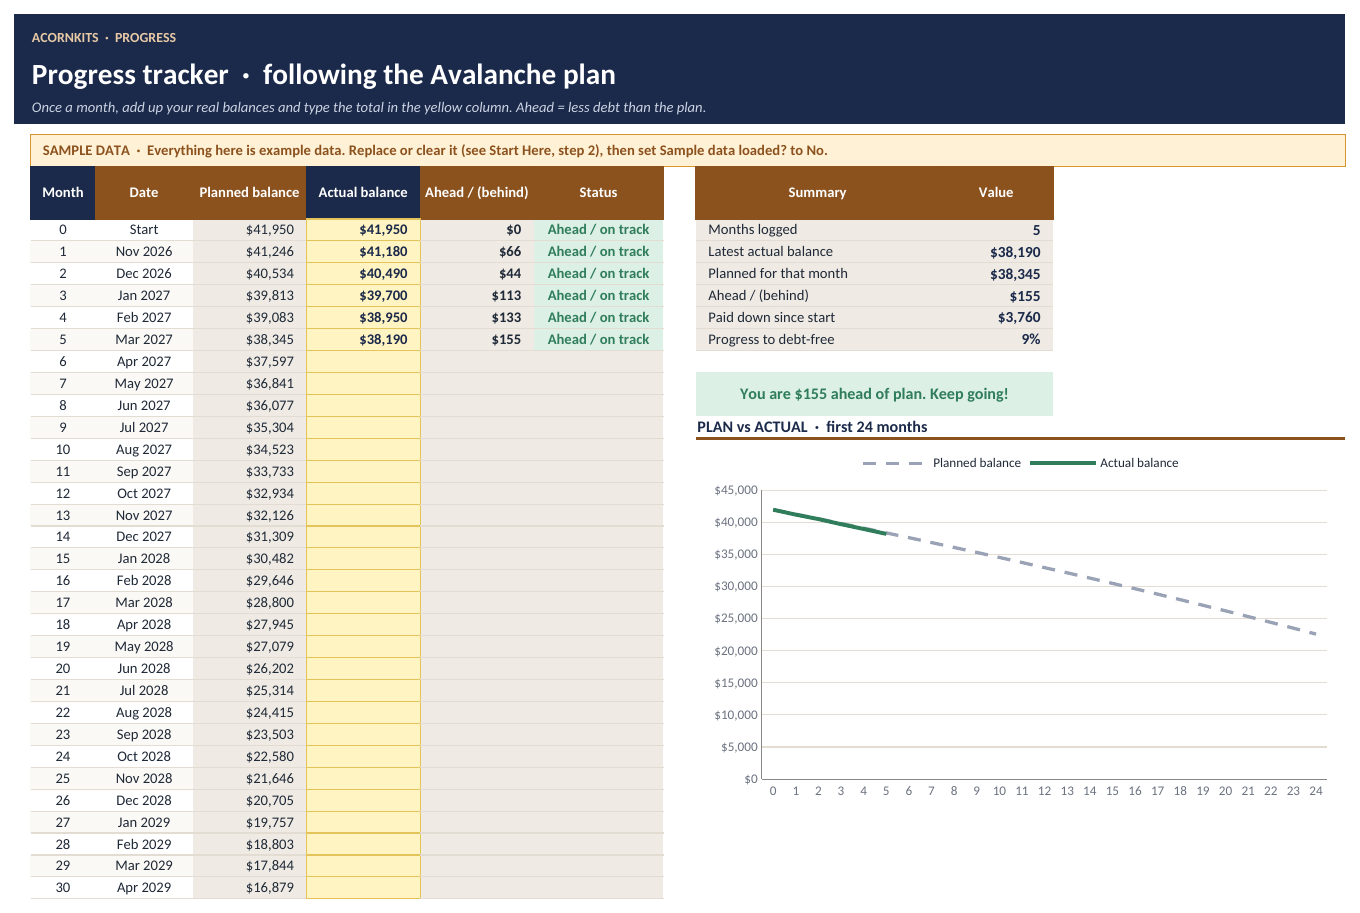The height and width of the screenshot is (913, 1360).
Task: Select the Apr 2029 date cell
Action: pyautogui.click(x=144, y=887)
